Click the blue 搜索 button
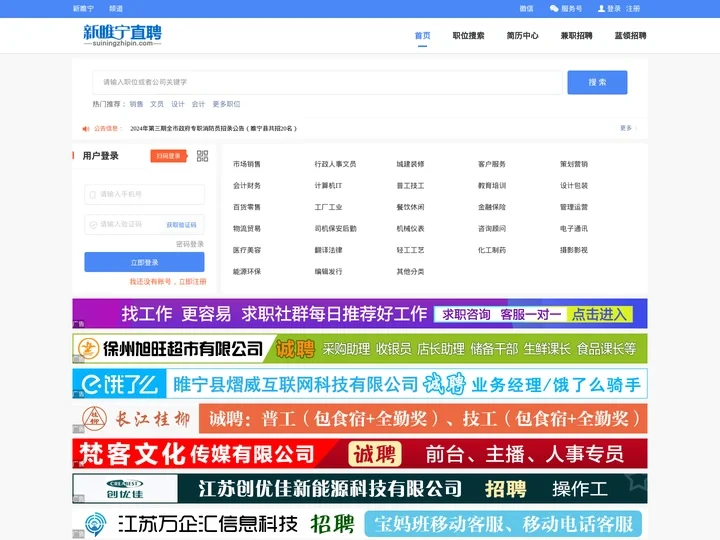 click(x=597, y=82)
